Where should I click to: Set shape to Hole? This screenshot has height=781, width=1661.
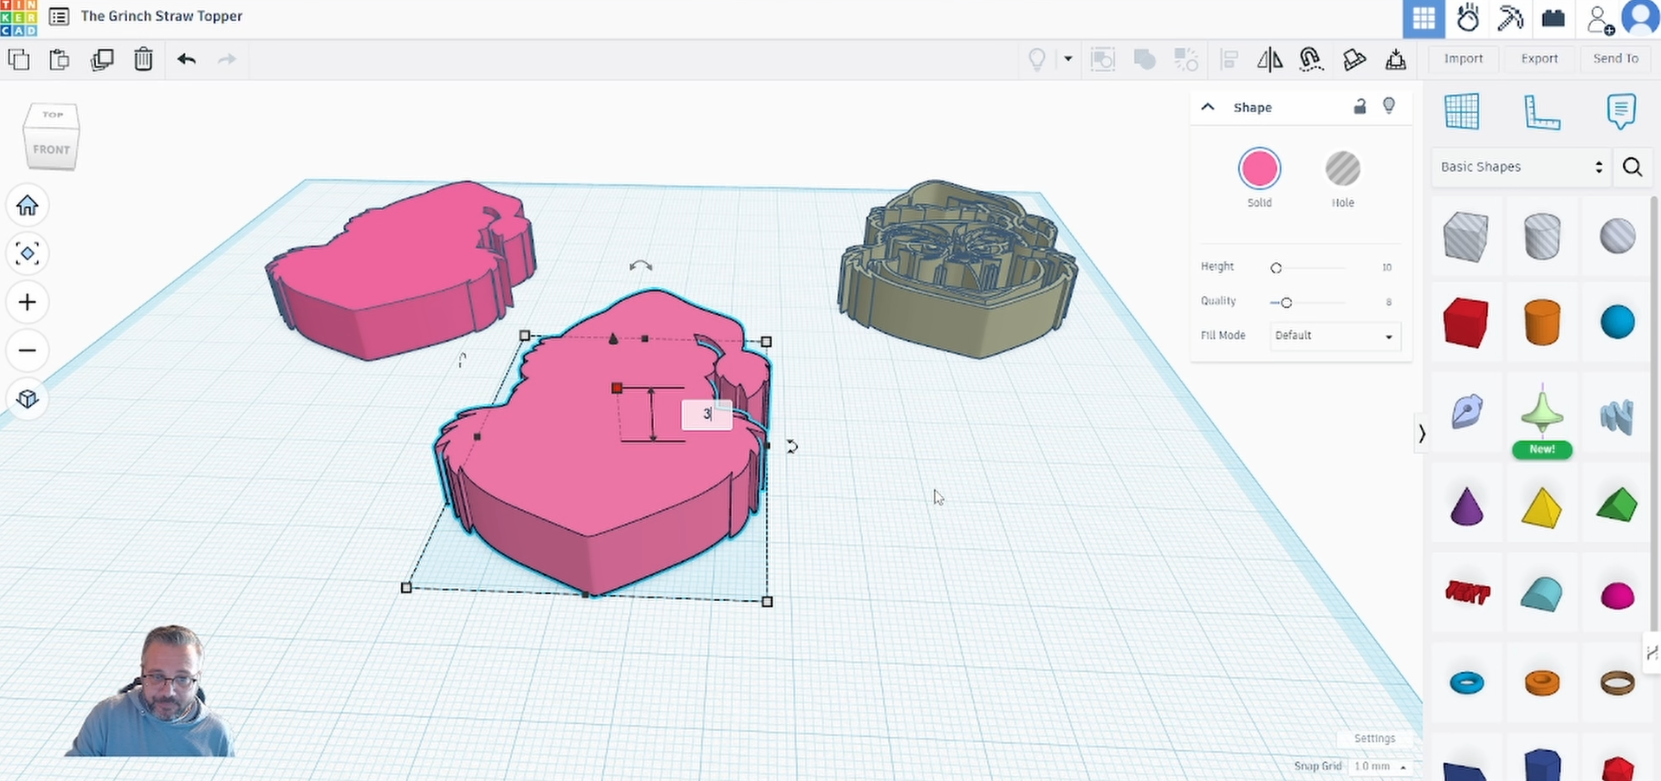[x=1342, y=169]
